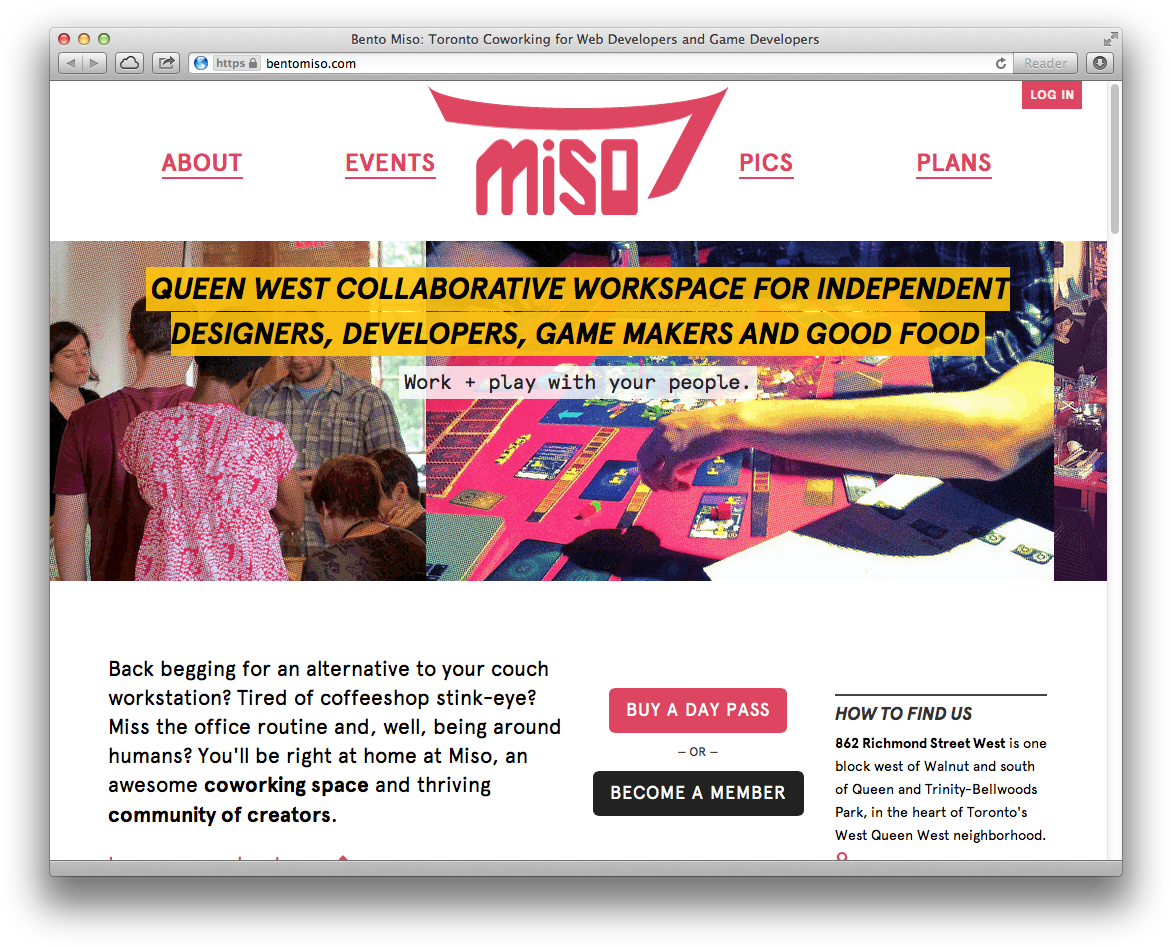Reload the page with refresh icon
The width and height of the screenshot is (1171, 947).
click(1001, 63)
